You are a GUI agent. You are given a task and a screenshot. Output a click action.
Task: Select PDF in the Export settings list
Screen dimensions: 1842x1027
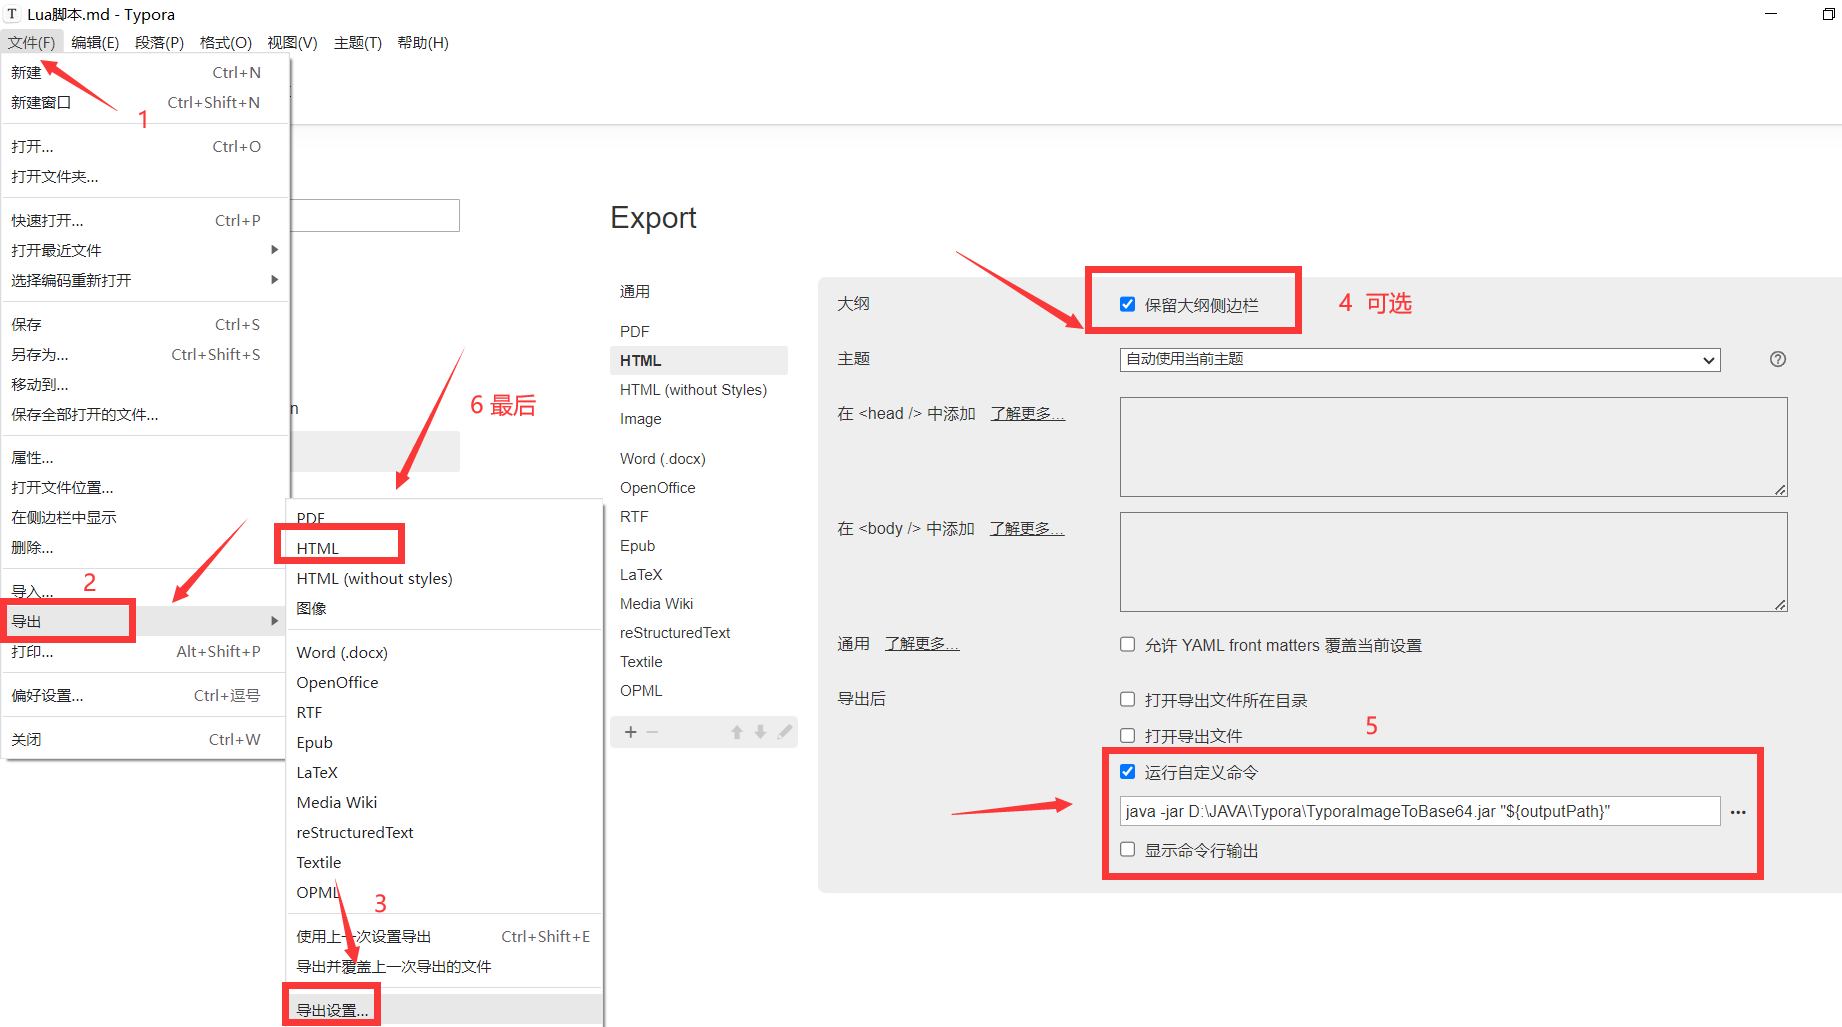point(699,331)
